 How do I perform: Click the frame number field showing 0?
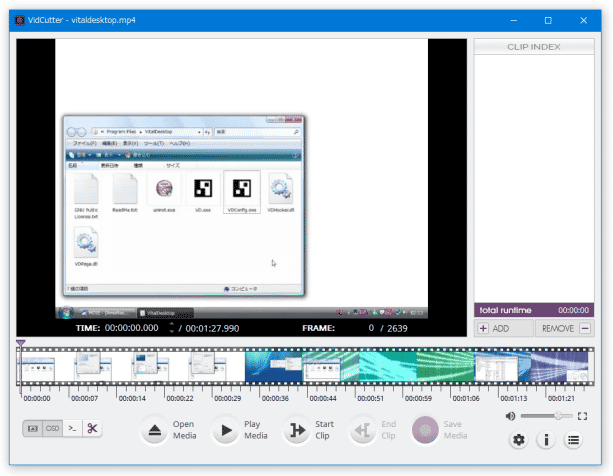[371, 328]
